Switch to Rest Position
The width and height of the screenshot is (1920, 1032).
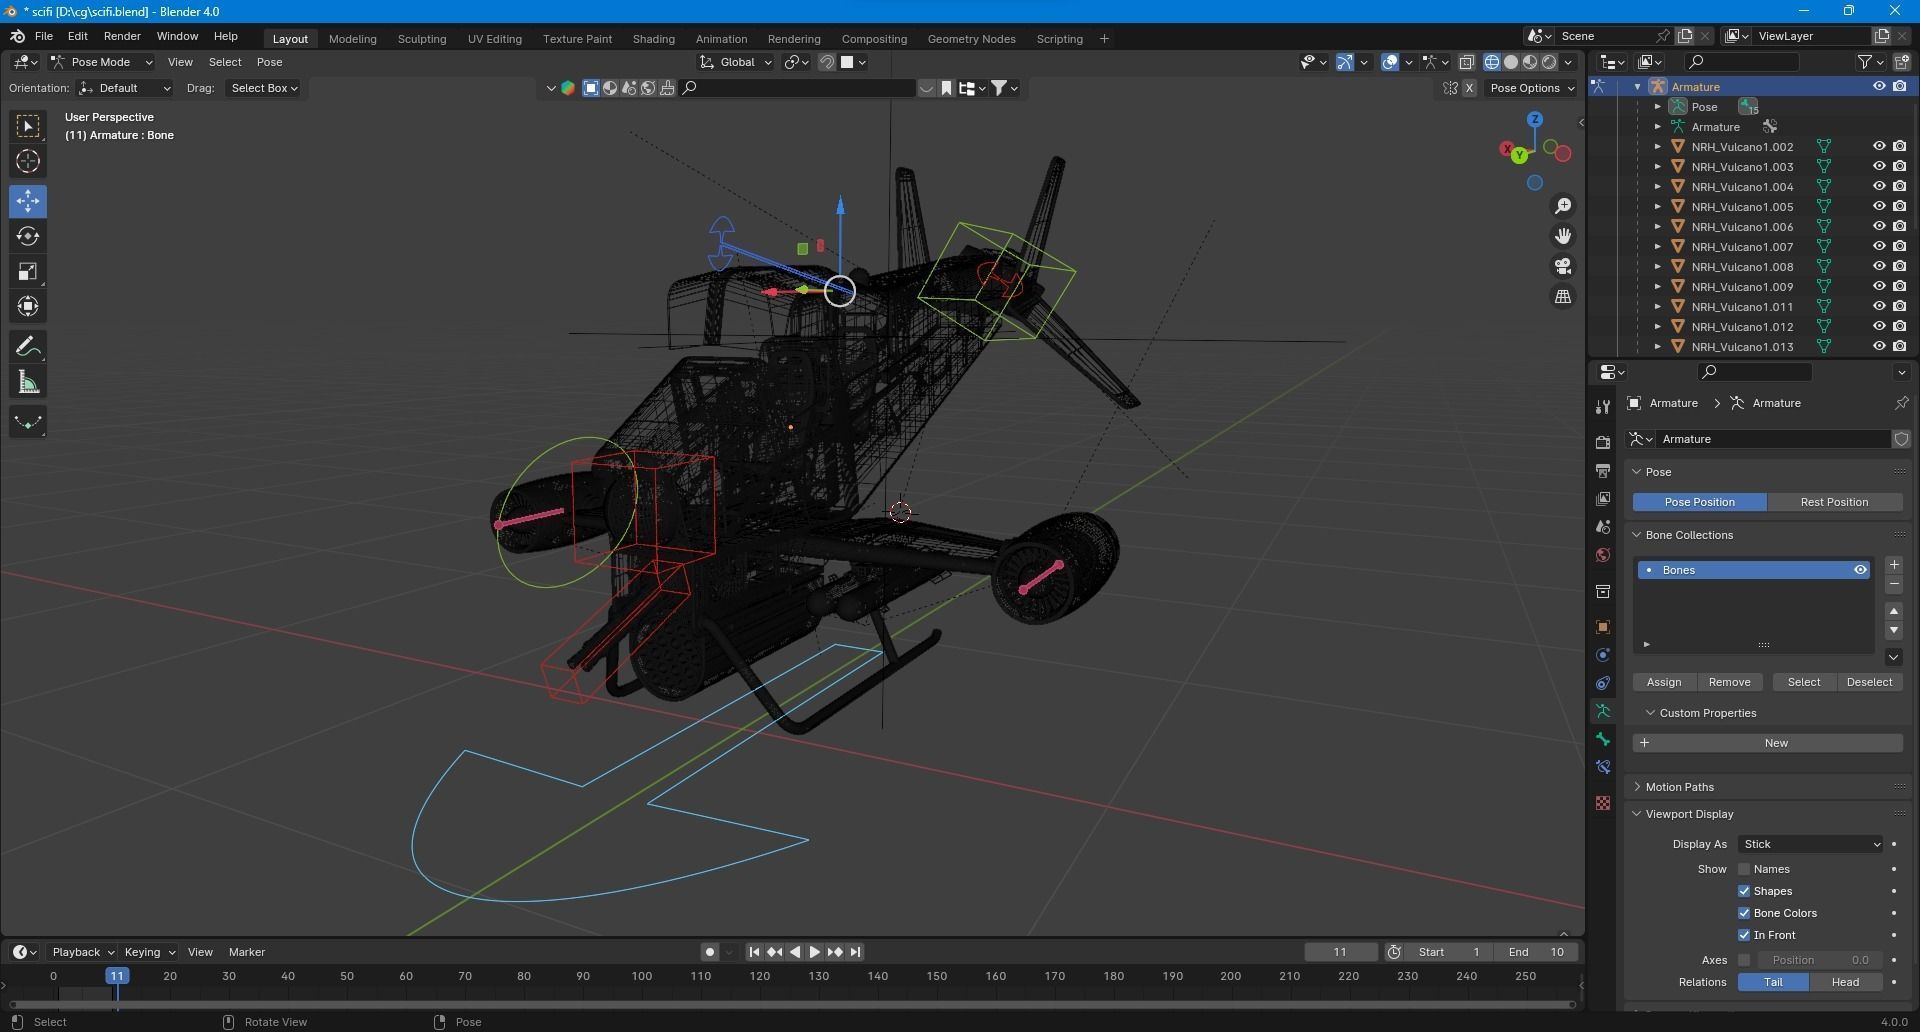[x=1834, y=502]
